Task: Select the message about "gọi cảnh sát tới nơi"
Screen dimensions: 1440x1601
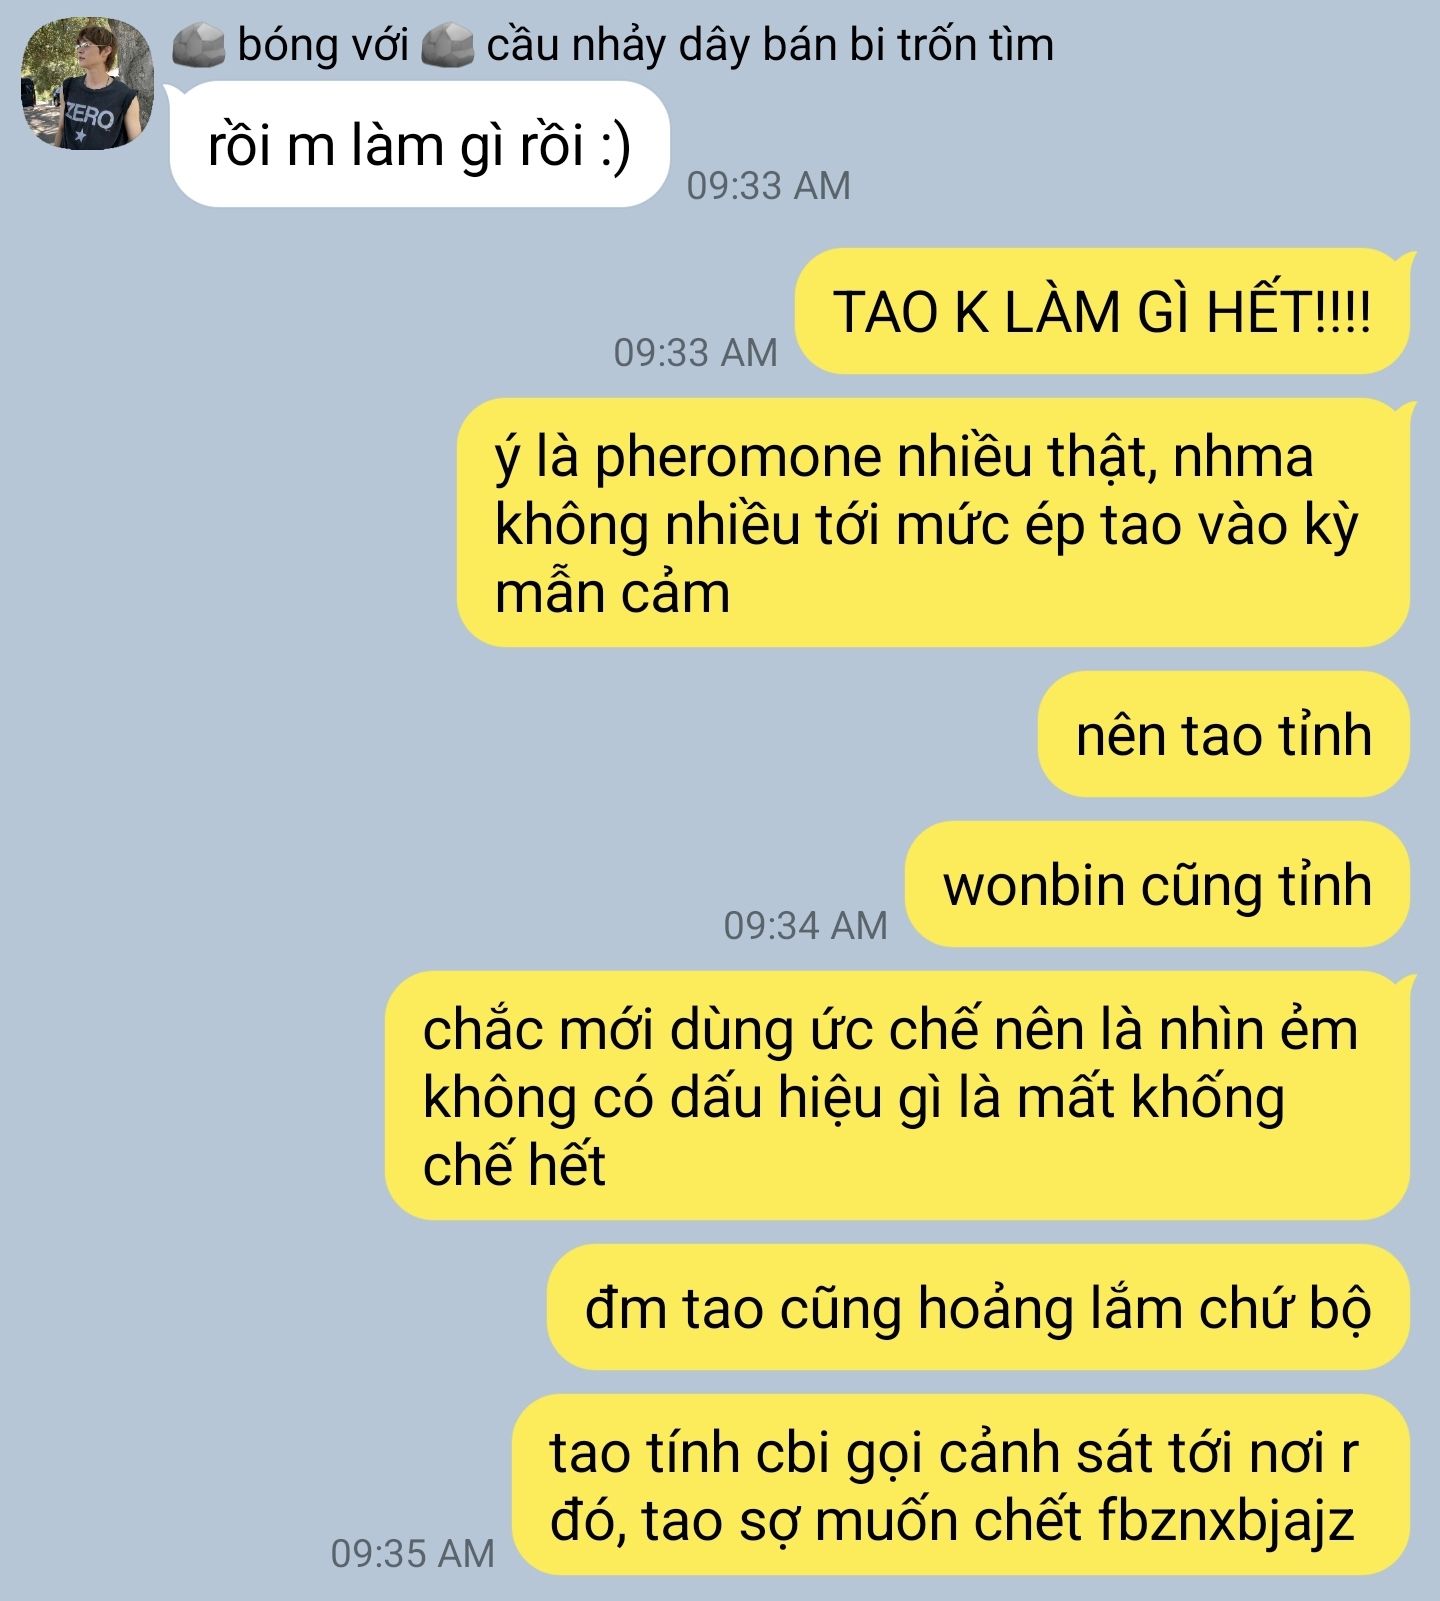Action: (x=960, y=1484)
